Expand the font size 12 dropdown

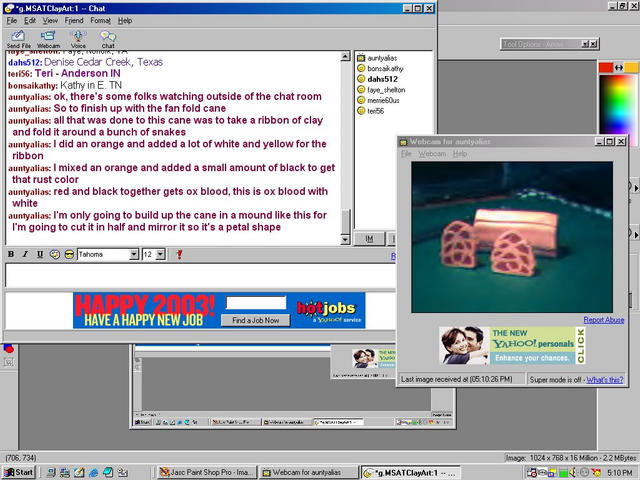[160, 254]
